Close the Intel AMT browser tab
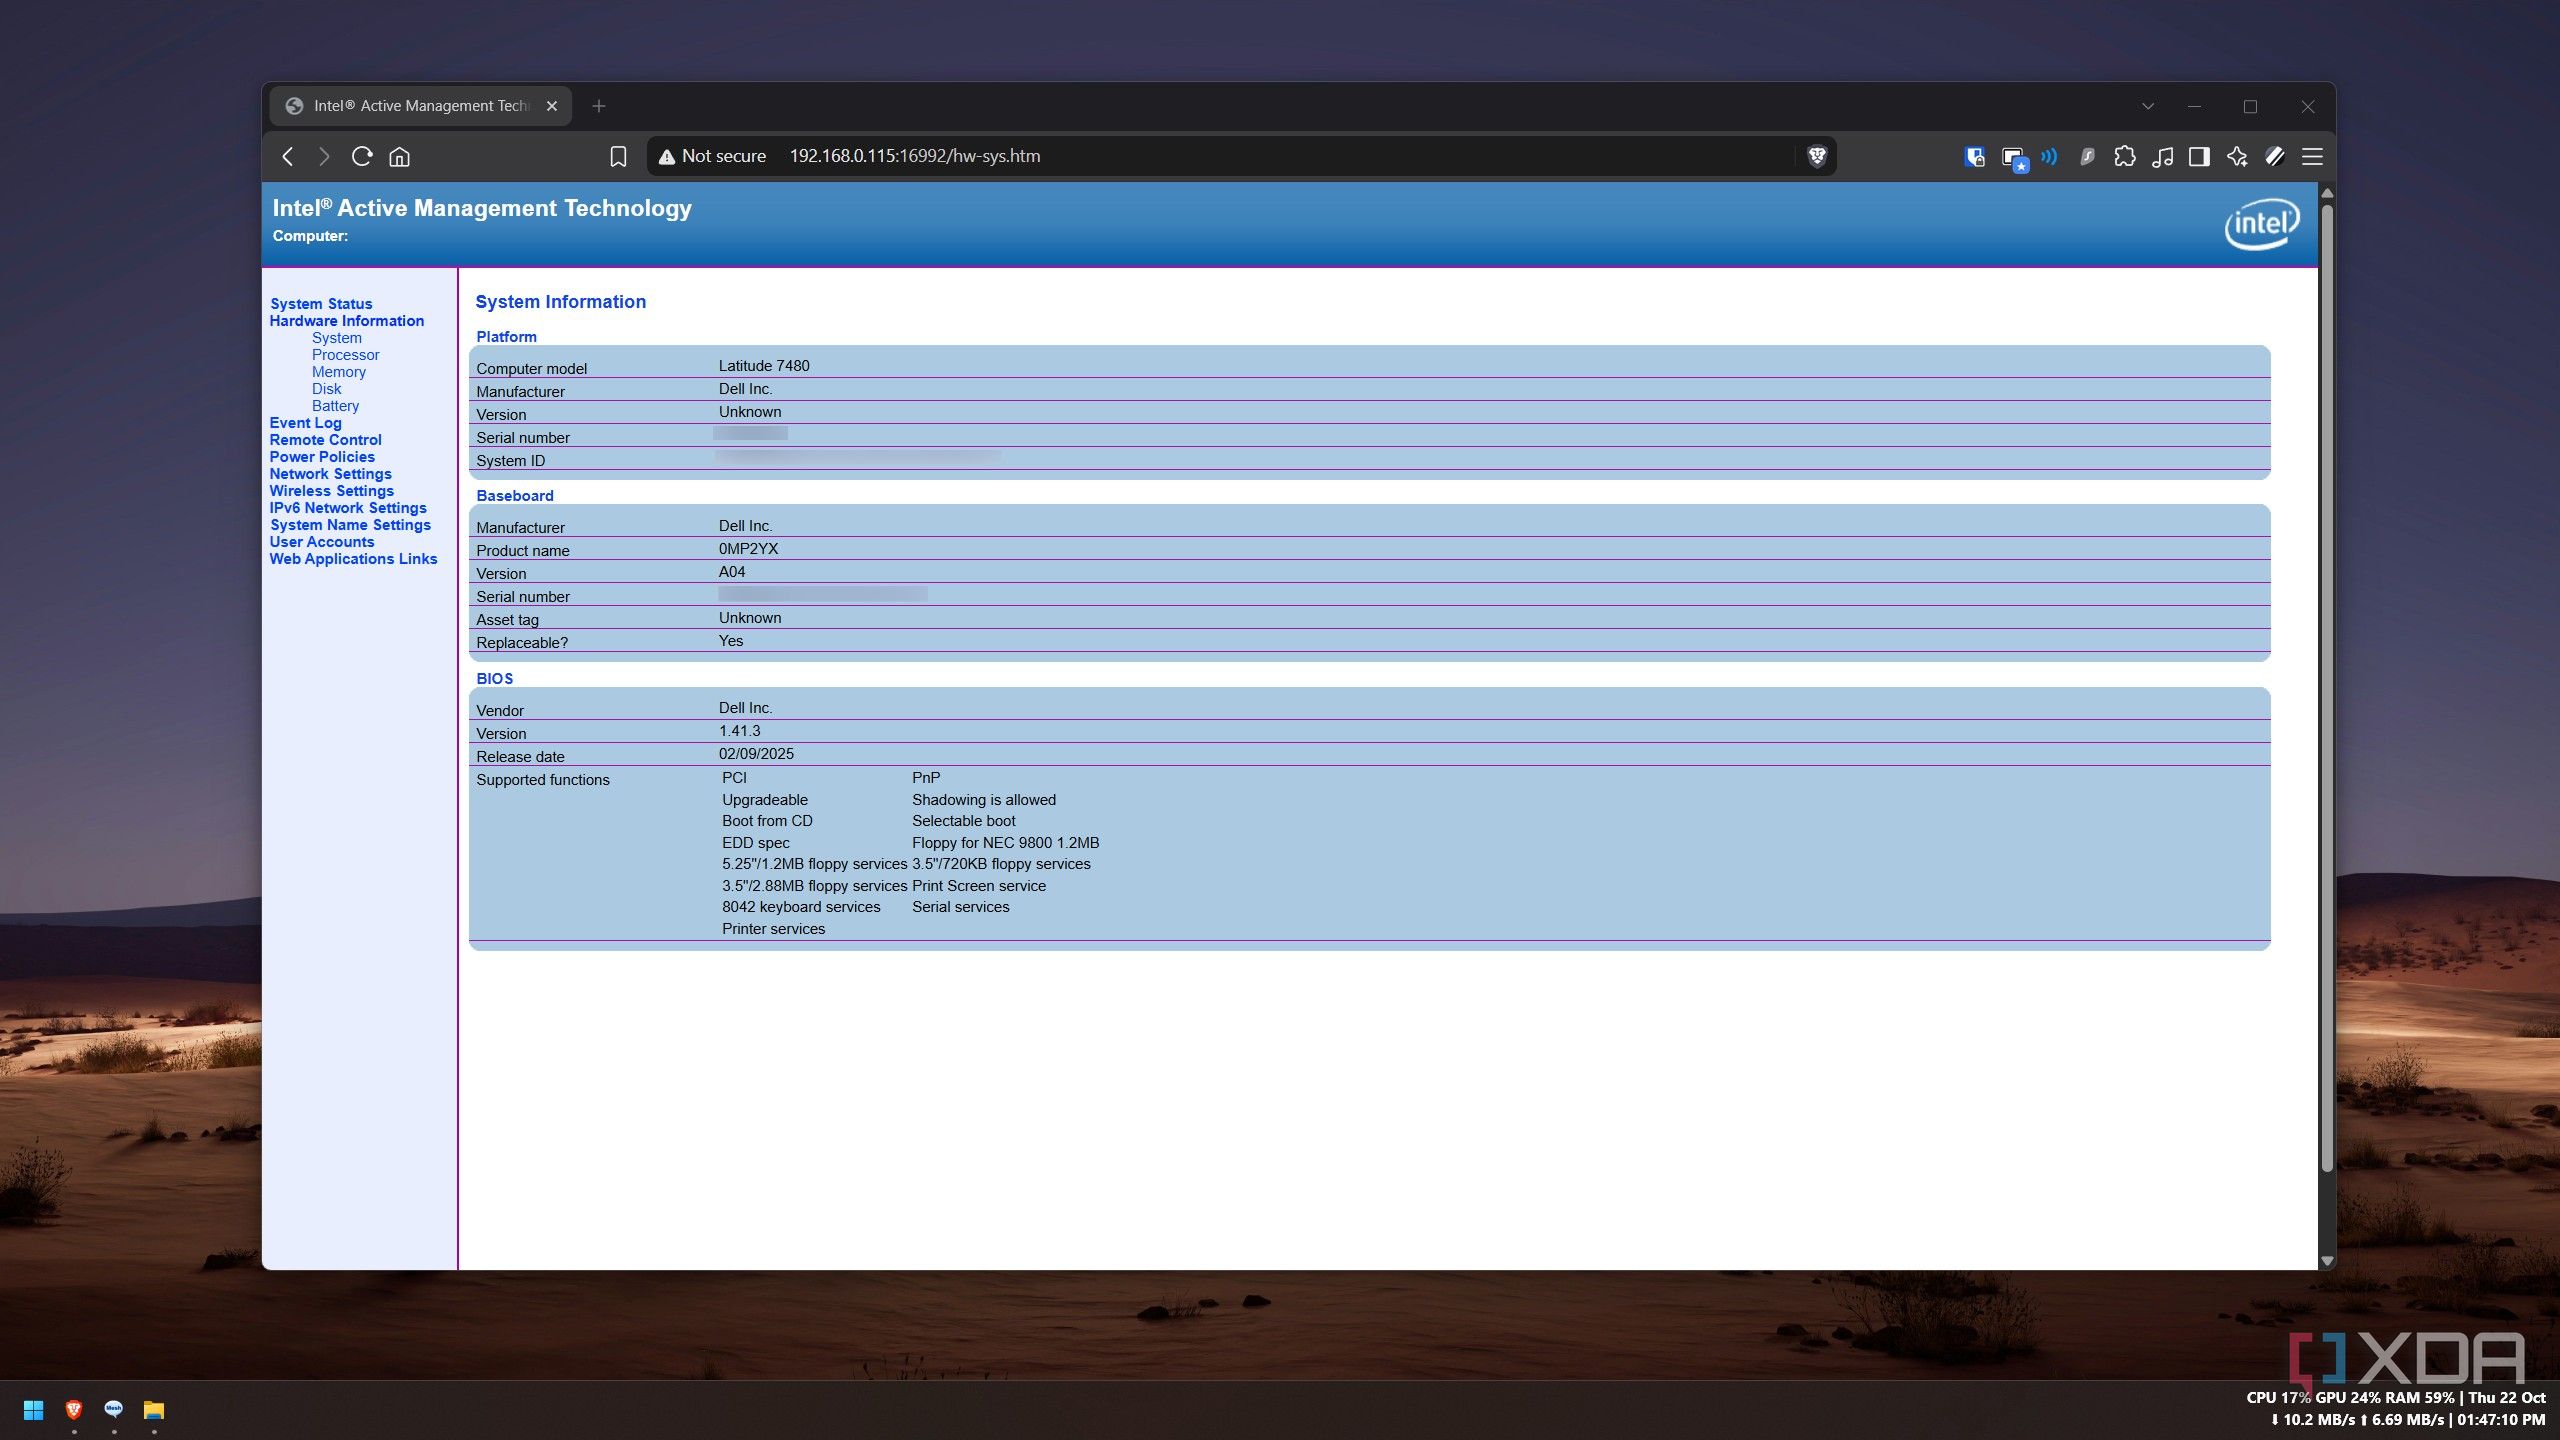The image size is (2560, 1440). click(551, 106)
